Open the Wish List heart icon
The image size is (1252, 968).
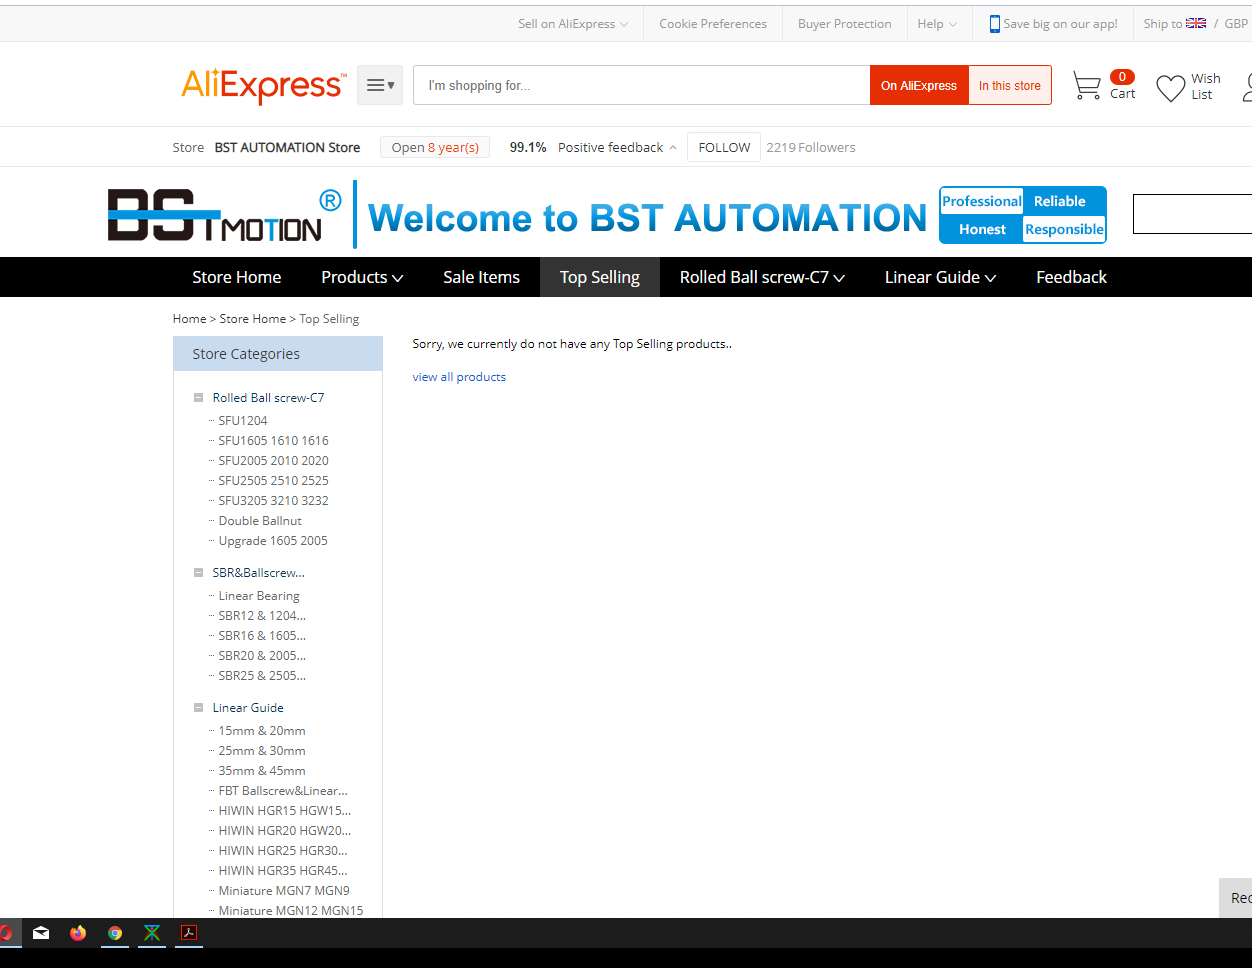[1170, 88]
